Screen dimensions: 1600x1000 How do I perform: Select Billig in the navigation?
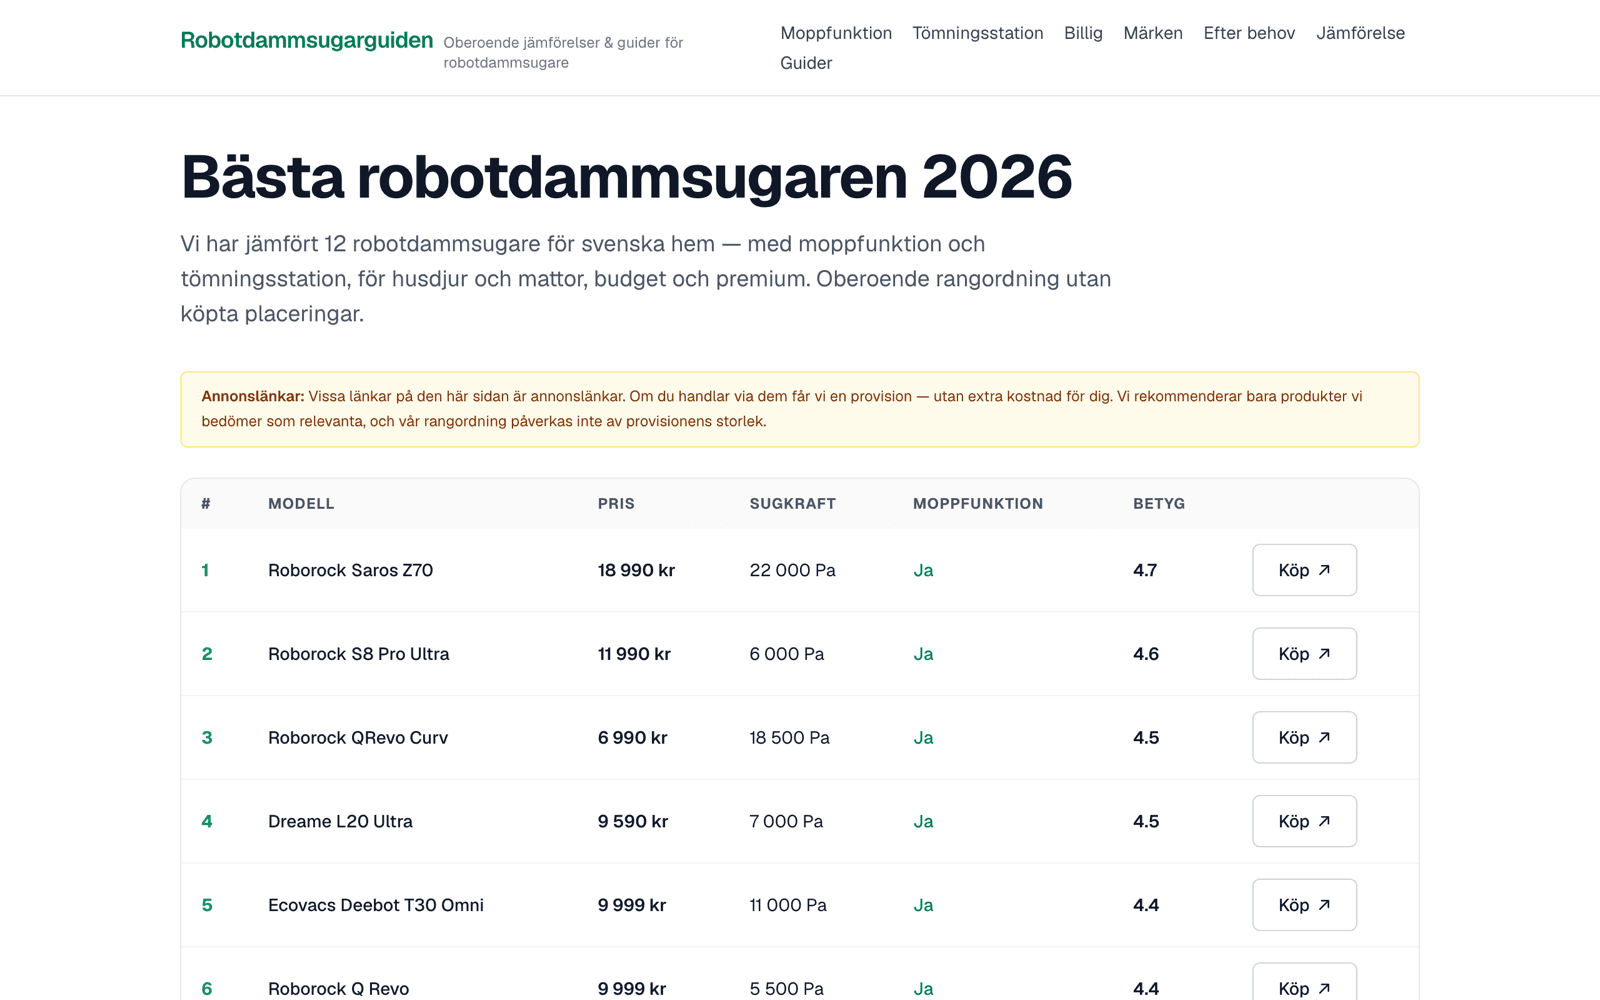(1083, 33)
